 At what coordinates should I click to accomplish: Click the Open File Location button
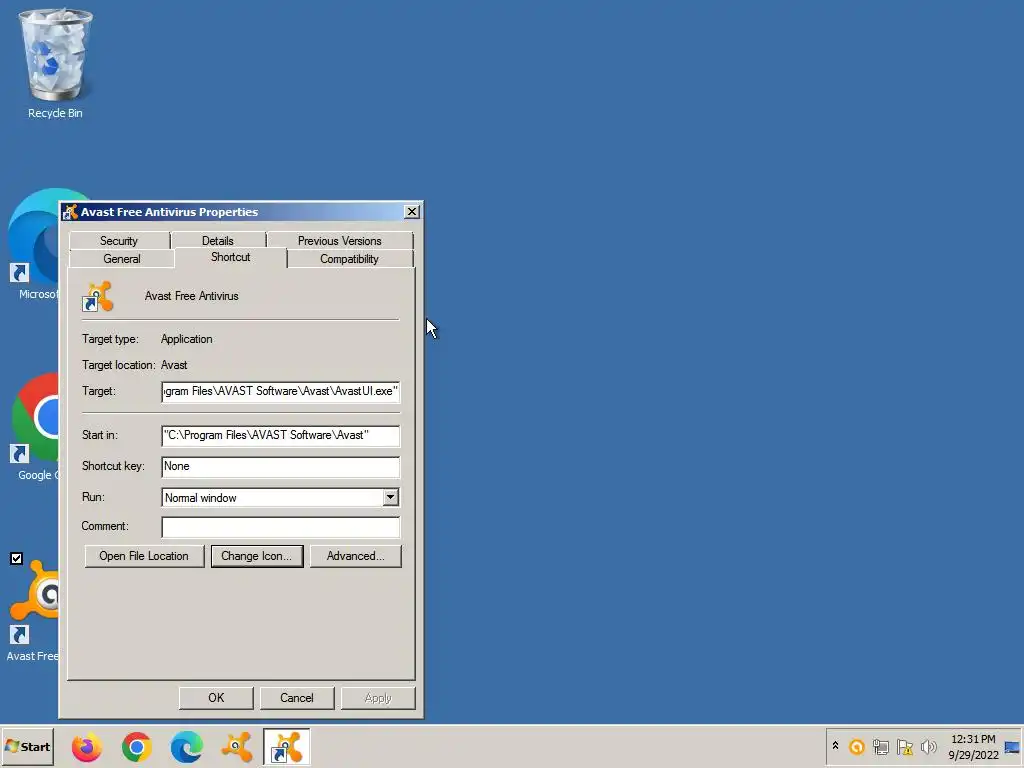pyautogui.click(x=144, y=556)
